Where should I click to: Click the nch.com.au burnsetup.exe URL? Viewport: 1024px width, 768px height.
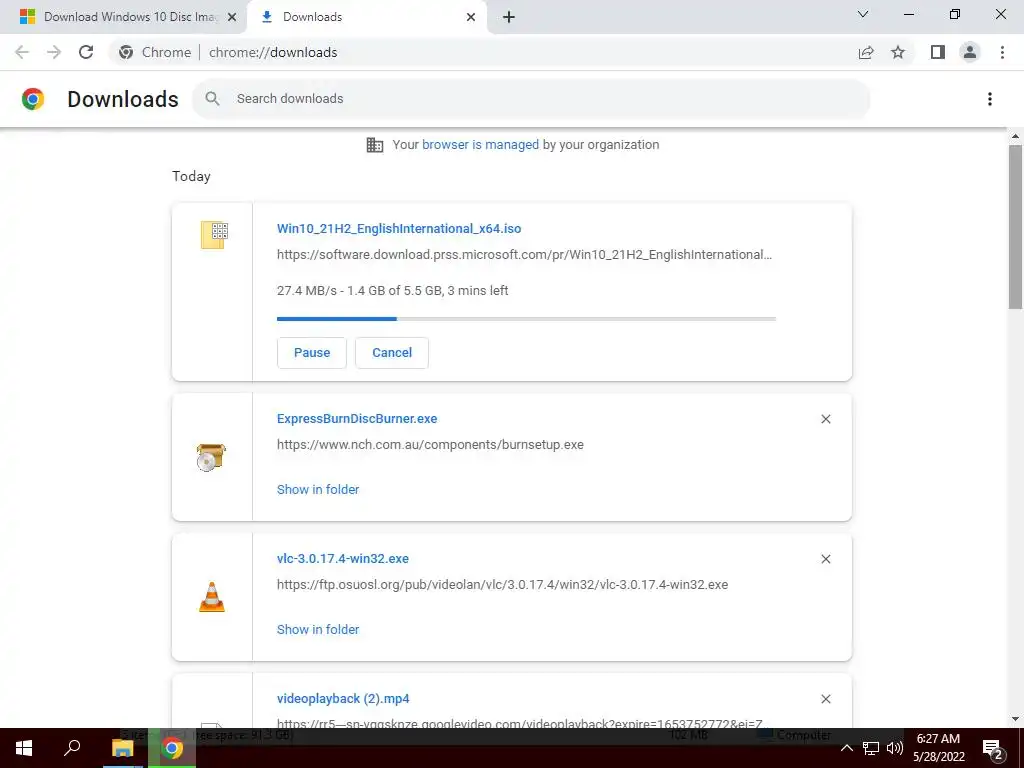(430, 445)
